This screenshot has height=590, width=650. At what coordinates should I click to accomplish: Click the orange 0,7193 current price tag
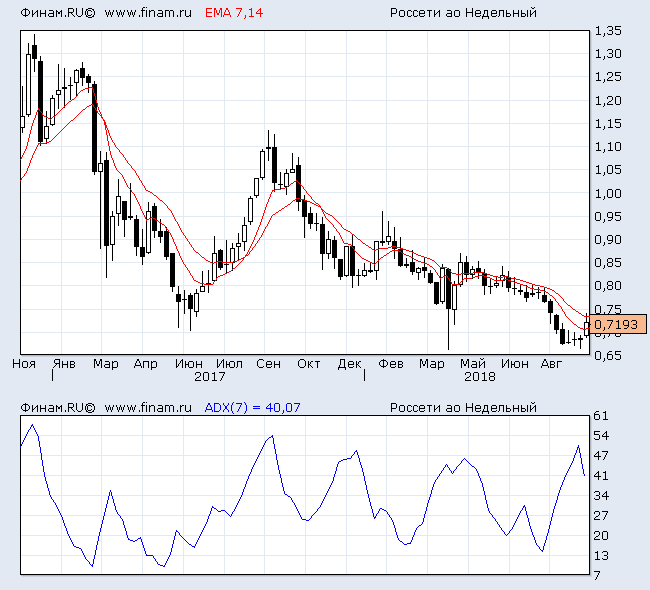pos(616,324)
